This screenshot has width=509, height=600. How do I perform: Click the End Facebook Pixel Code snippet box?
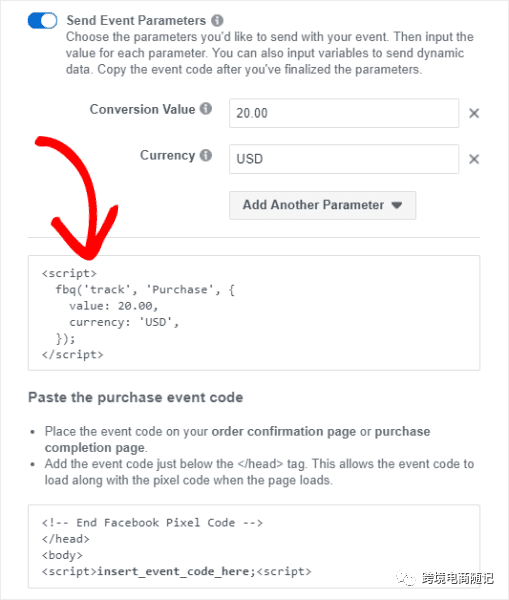[x=254, y=546]
